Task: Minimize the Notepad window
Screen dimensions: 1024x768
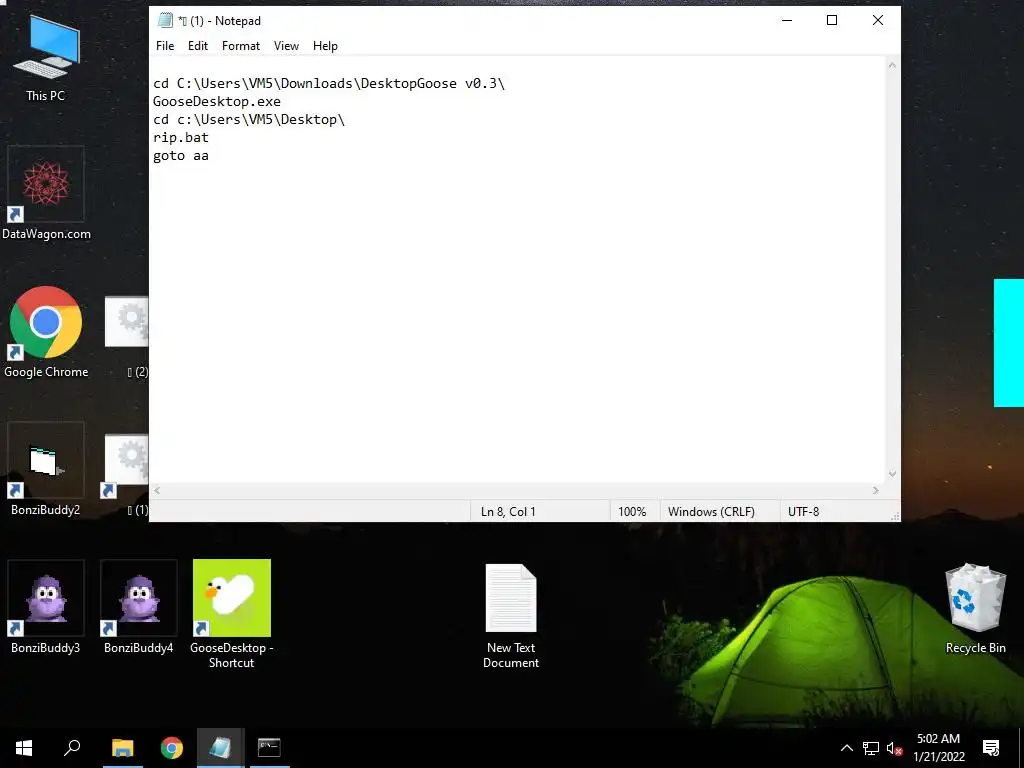Action: pos(787,20)
